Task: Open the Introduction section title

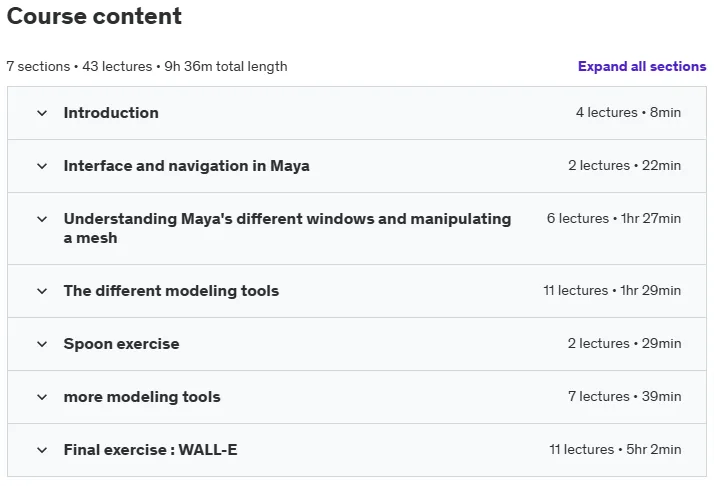Action: pos(111,113)
